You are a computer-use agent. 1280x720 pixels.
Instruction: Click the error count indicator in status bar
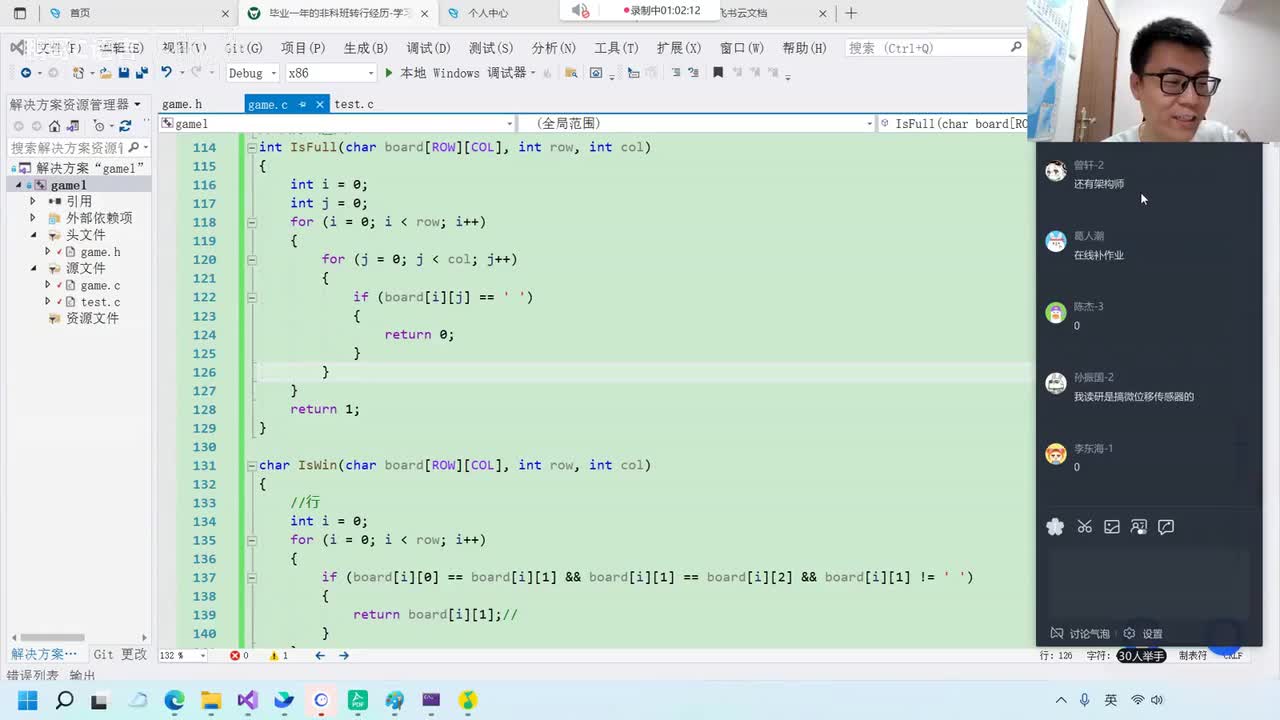pos(239,656)
